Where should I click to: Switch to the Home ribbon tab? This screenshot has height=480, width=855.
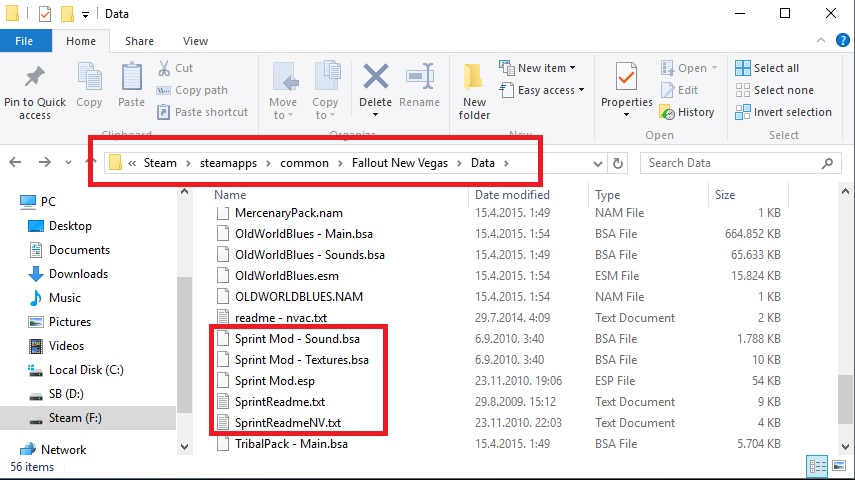click(x=81, y=41)
